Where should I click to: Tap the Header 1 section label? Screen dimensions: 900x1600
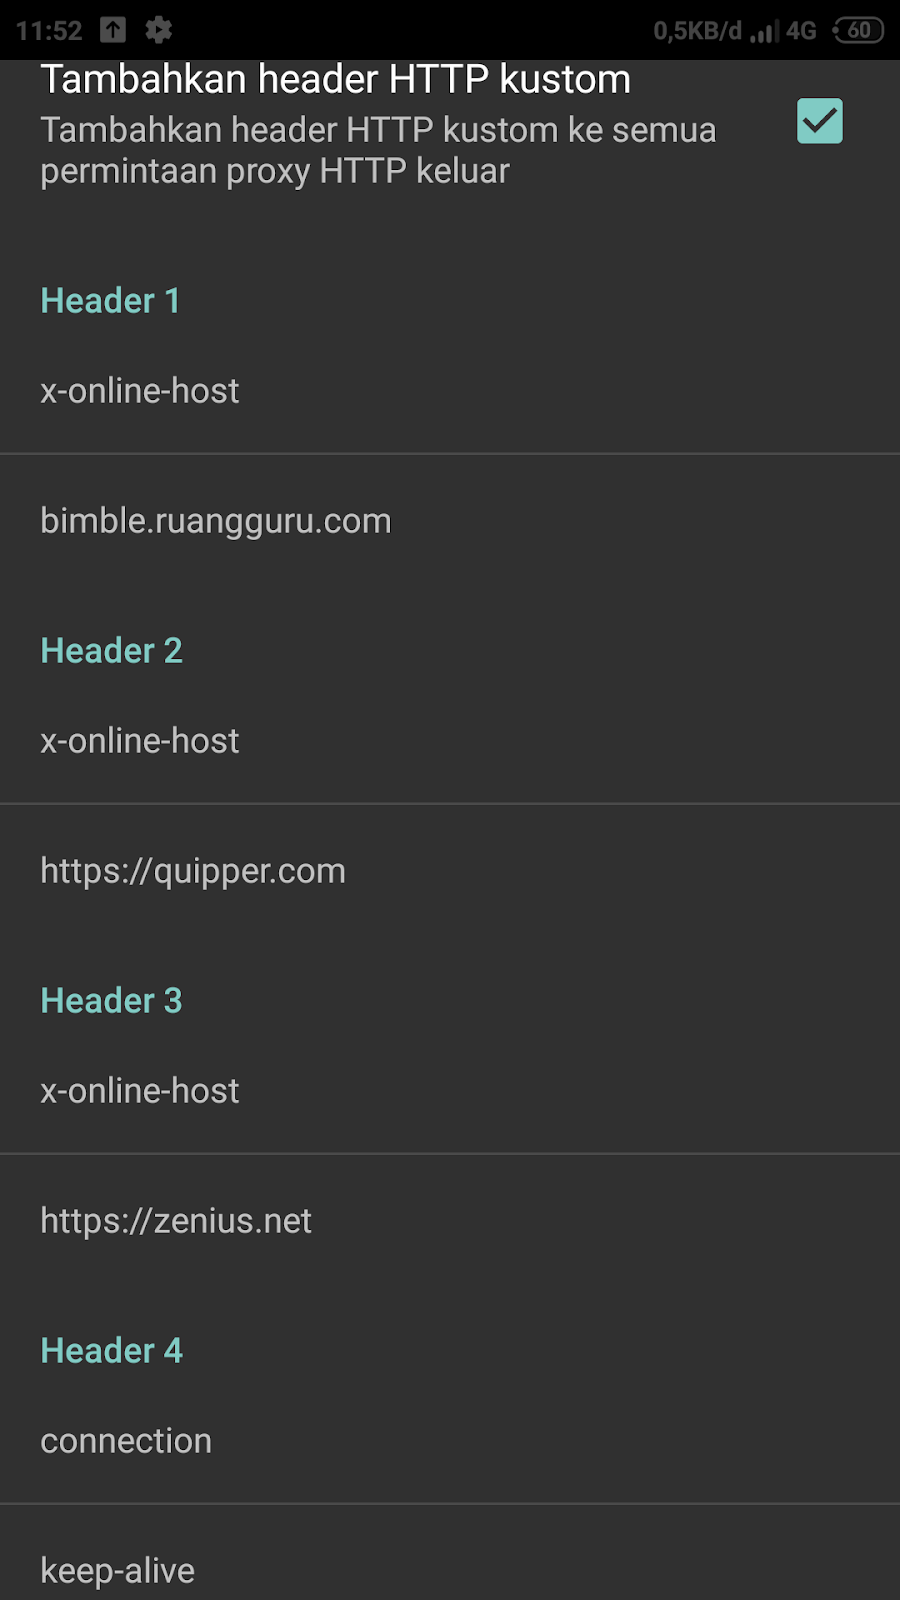pyautogui.click(x=110, y=301)
